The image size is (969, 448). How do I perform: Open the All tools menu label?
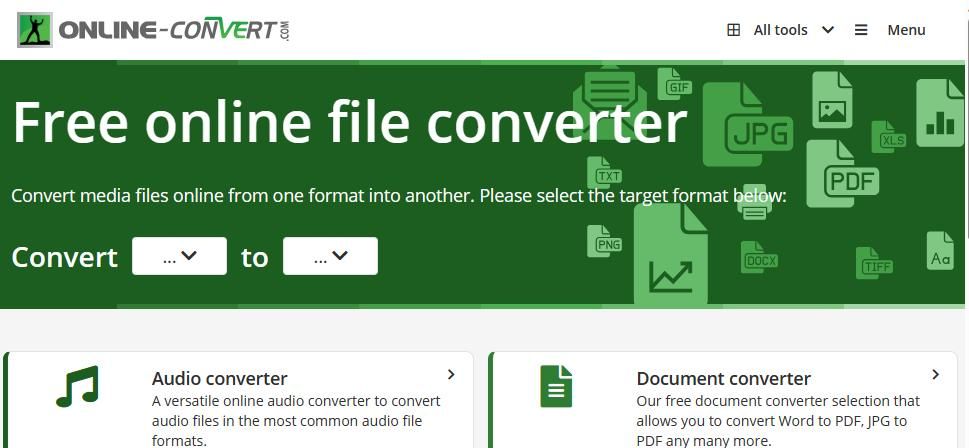(x=781, y=30)
